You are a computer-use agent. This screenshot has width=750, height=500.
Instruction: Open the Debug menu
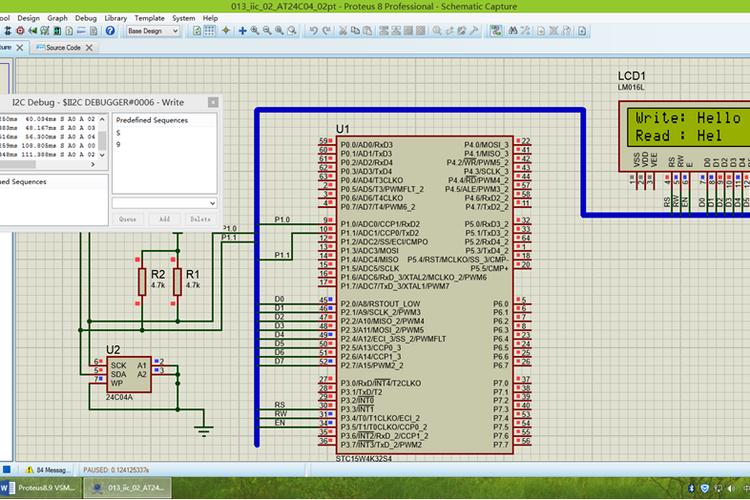[86, 18]
